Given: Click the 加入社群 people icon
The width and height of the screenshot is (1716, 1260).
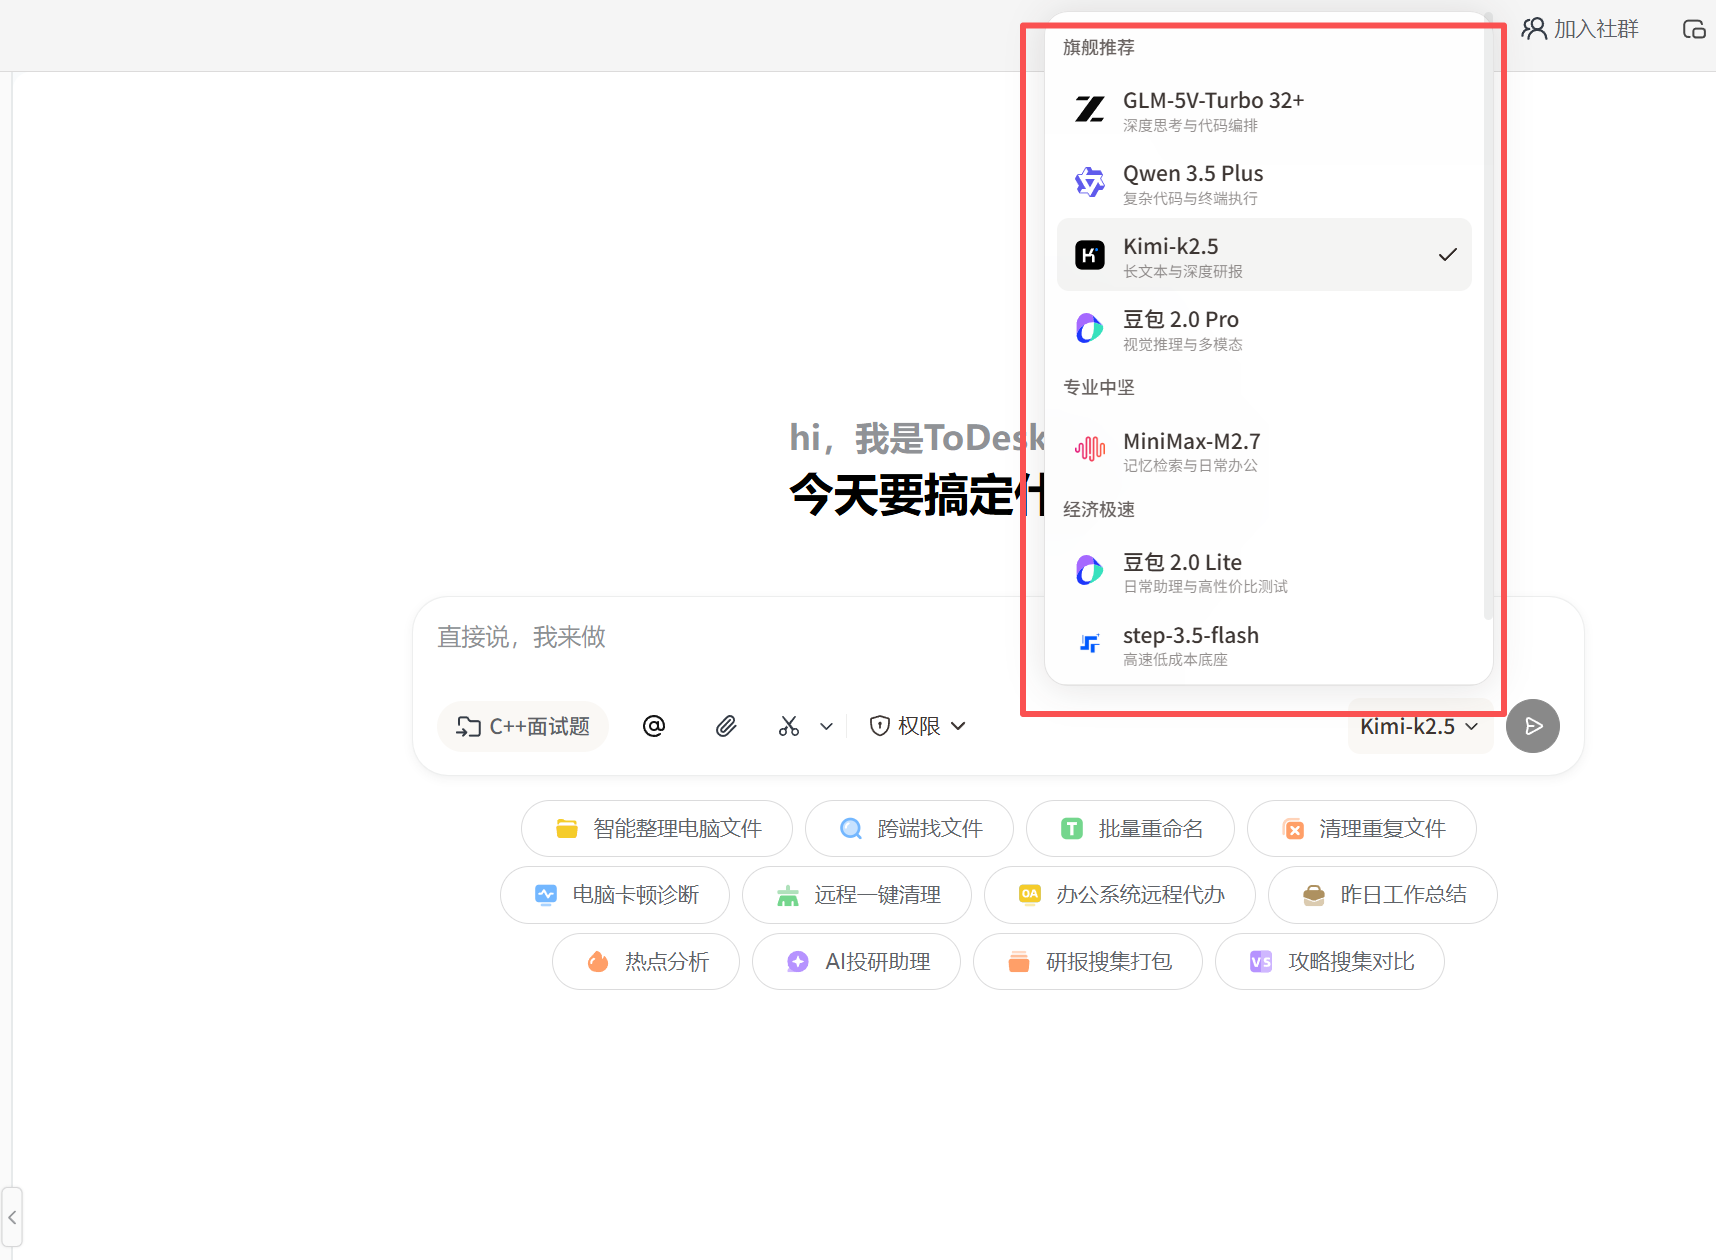Looking at the screenshot, I should [x=1534, y=29].
